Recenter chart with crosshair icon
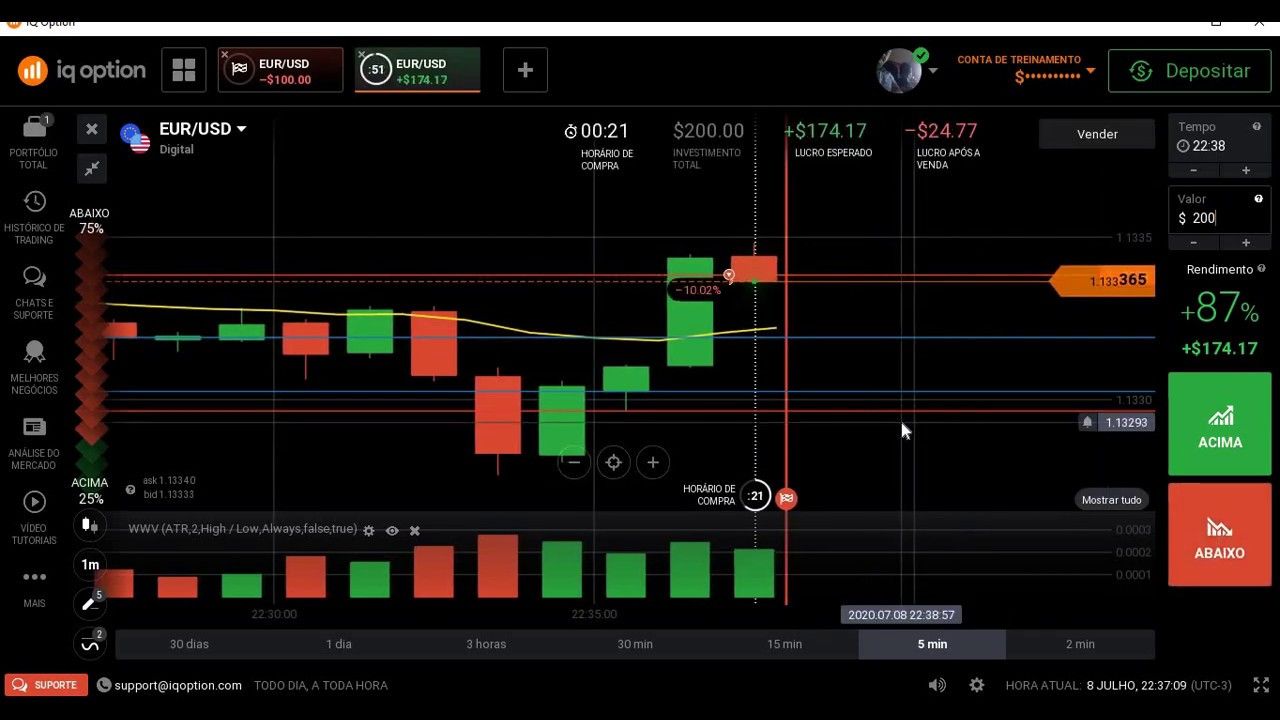This screenshot has width=1280, height=720. pyautogui.click(x=614, y=462)
